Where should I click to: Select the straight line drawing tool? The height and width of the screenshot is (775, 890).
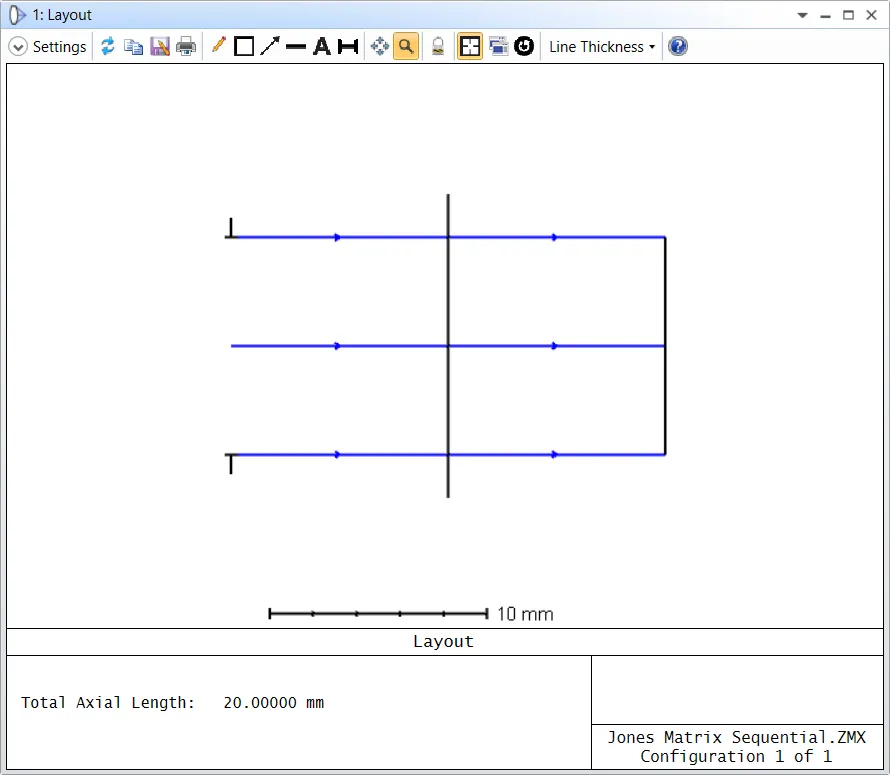tap(296, 47)
